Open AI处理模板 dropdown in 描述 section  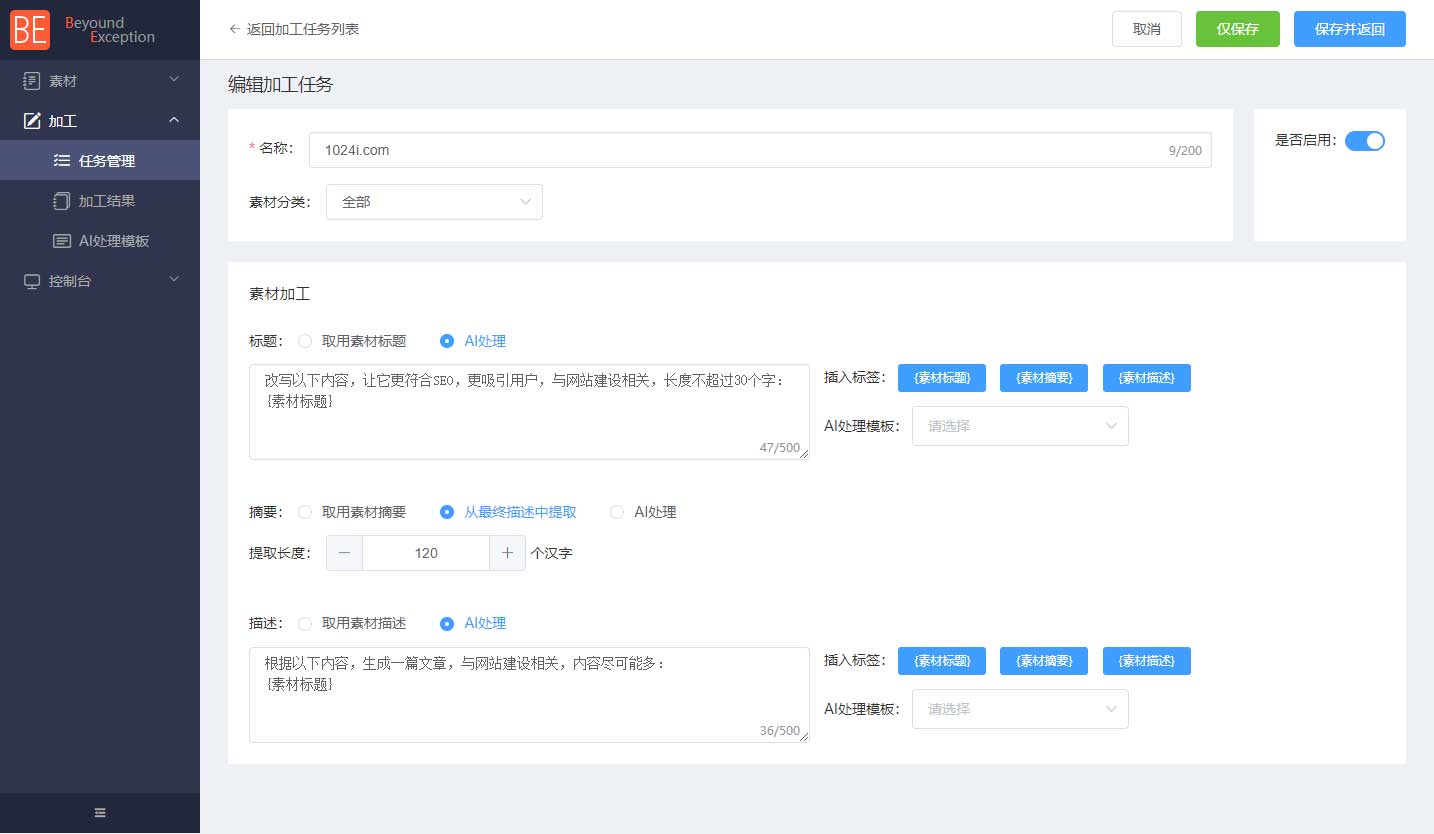pyautogui.click(x=1020, y=709)
